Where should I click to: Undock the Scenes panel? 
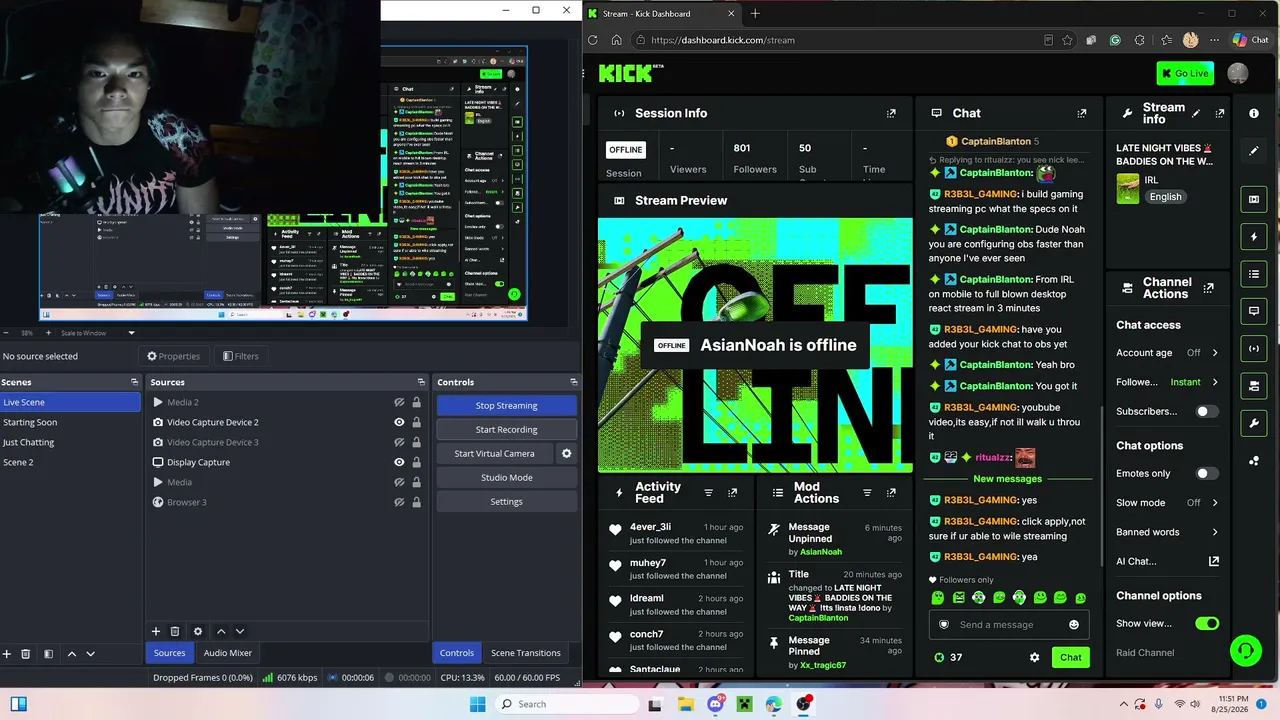tap(134, 382)
